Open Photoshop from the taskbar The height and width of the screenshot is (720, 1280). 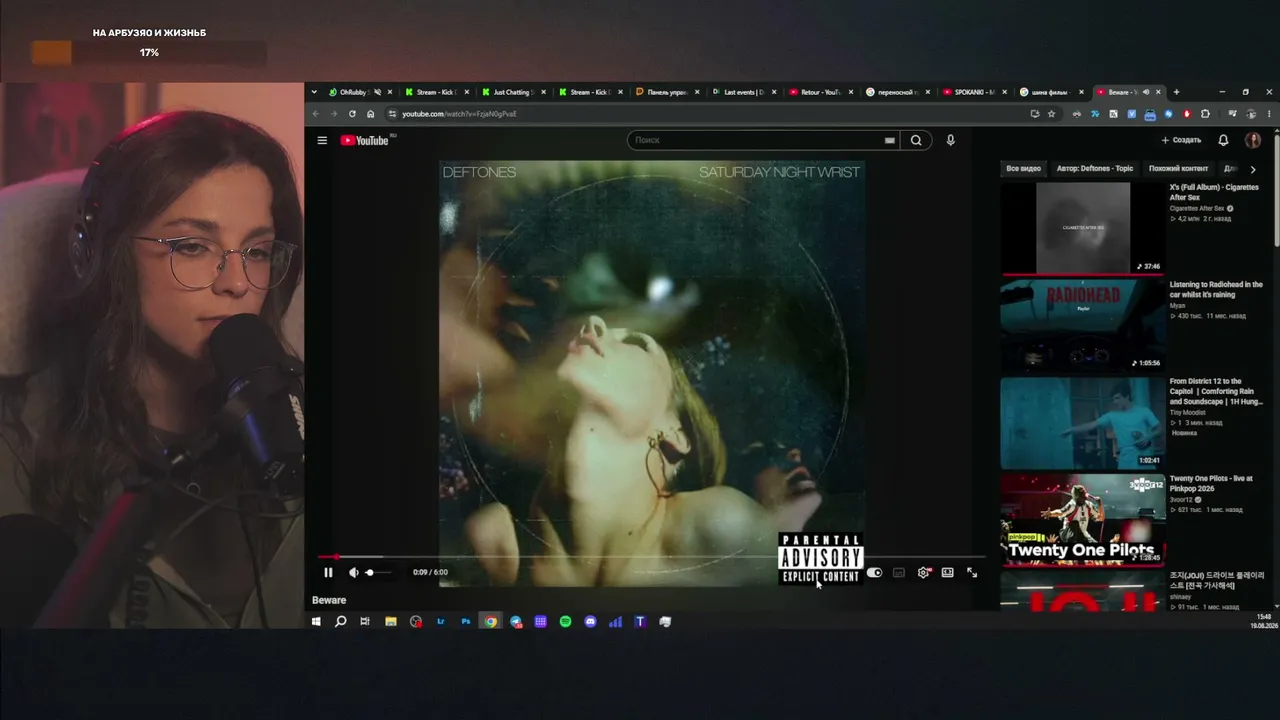click(466, 622)
